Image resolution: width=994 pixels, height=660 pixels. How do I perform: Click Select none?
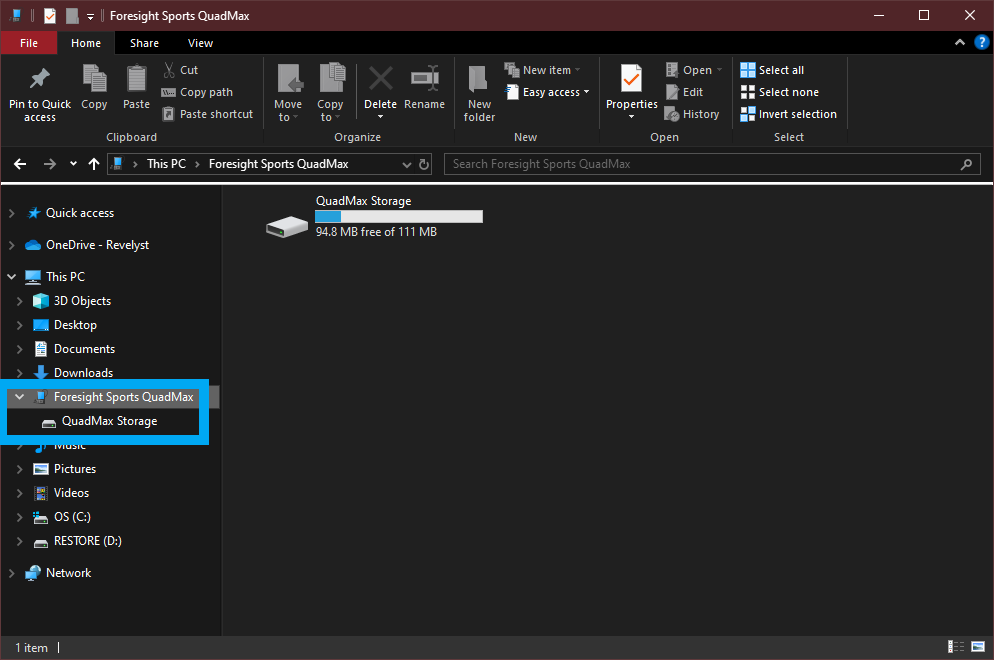[780, 92]
